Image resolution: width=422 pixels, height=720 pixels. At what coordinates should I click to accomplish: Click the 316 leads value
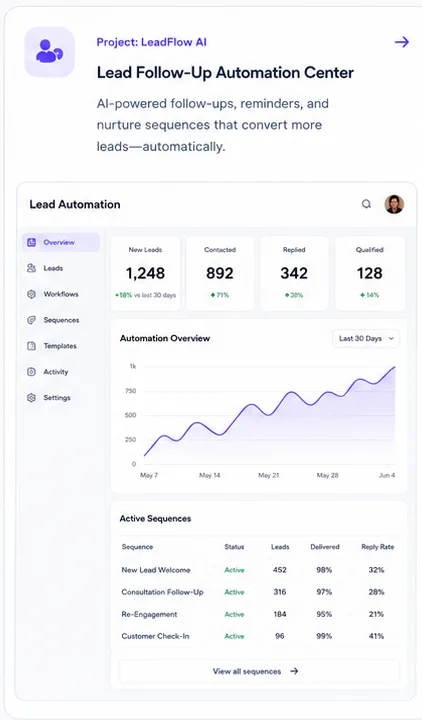[x=280, y=592]
